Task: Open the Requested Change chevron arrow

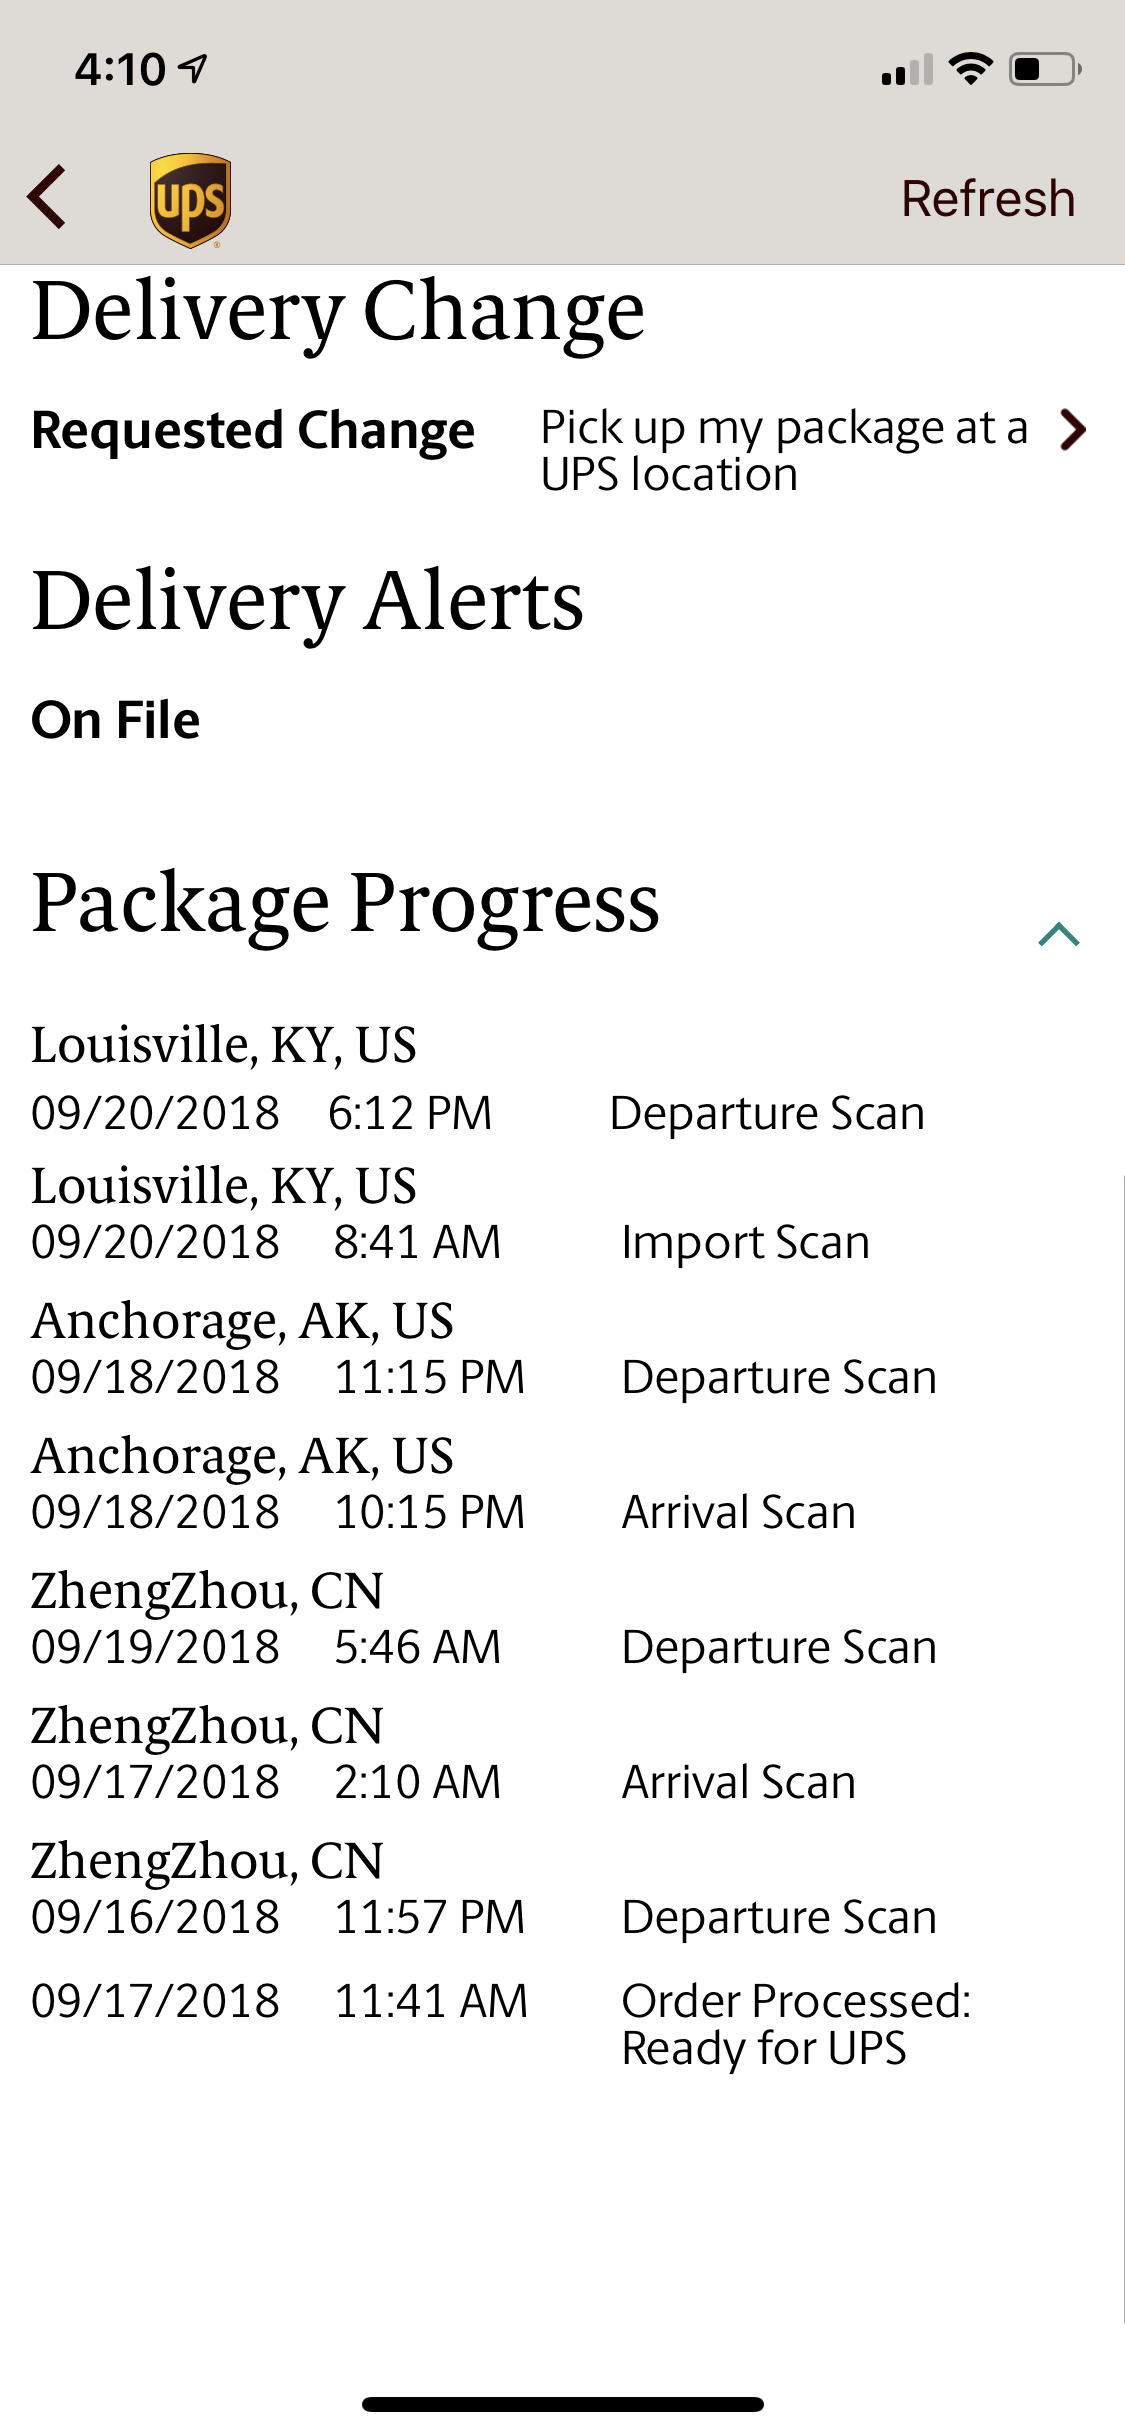Action: pyautogui.click(x=1073, y=430)
